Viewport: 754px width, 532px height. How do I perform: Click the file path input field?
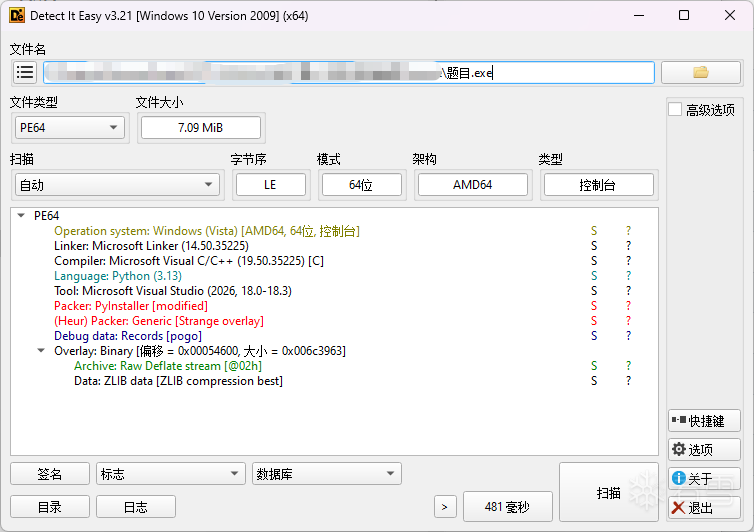[x=349, y=73]
